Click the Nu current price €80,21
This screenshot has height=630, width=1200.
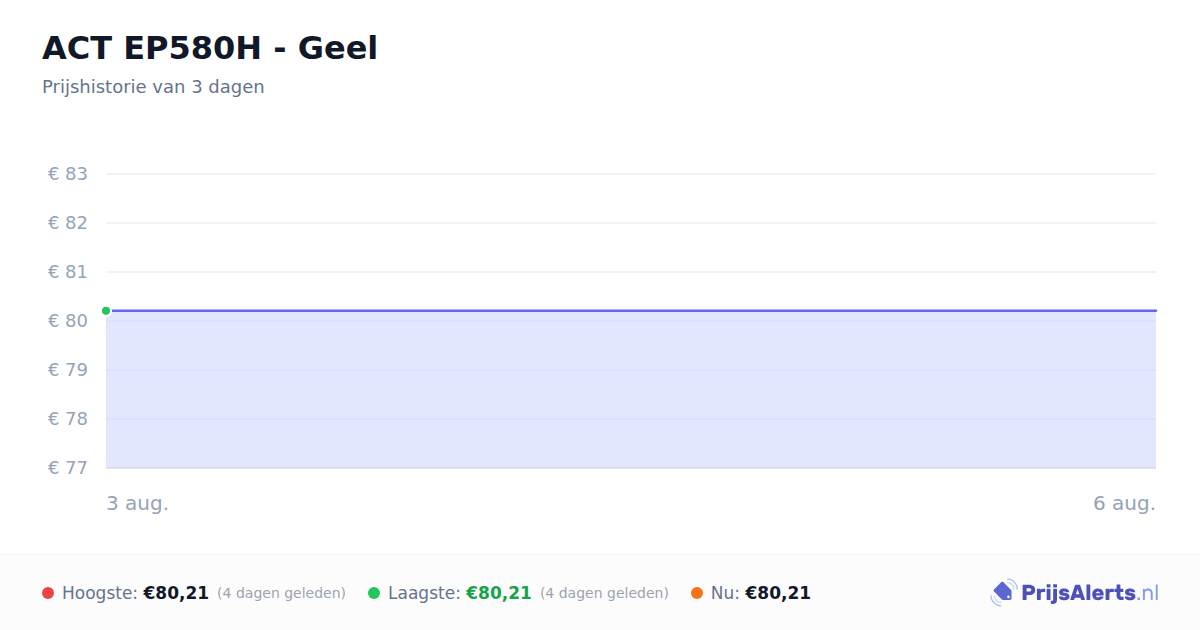click(x=778, y=593)
